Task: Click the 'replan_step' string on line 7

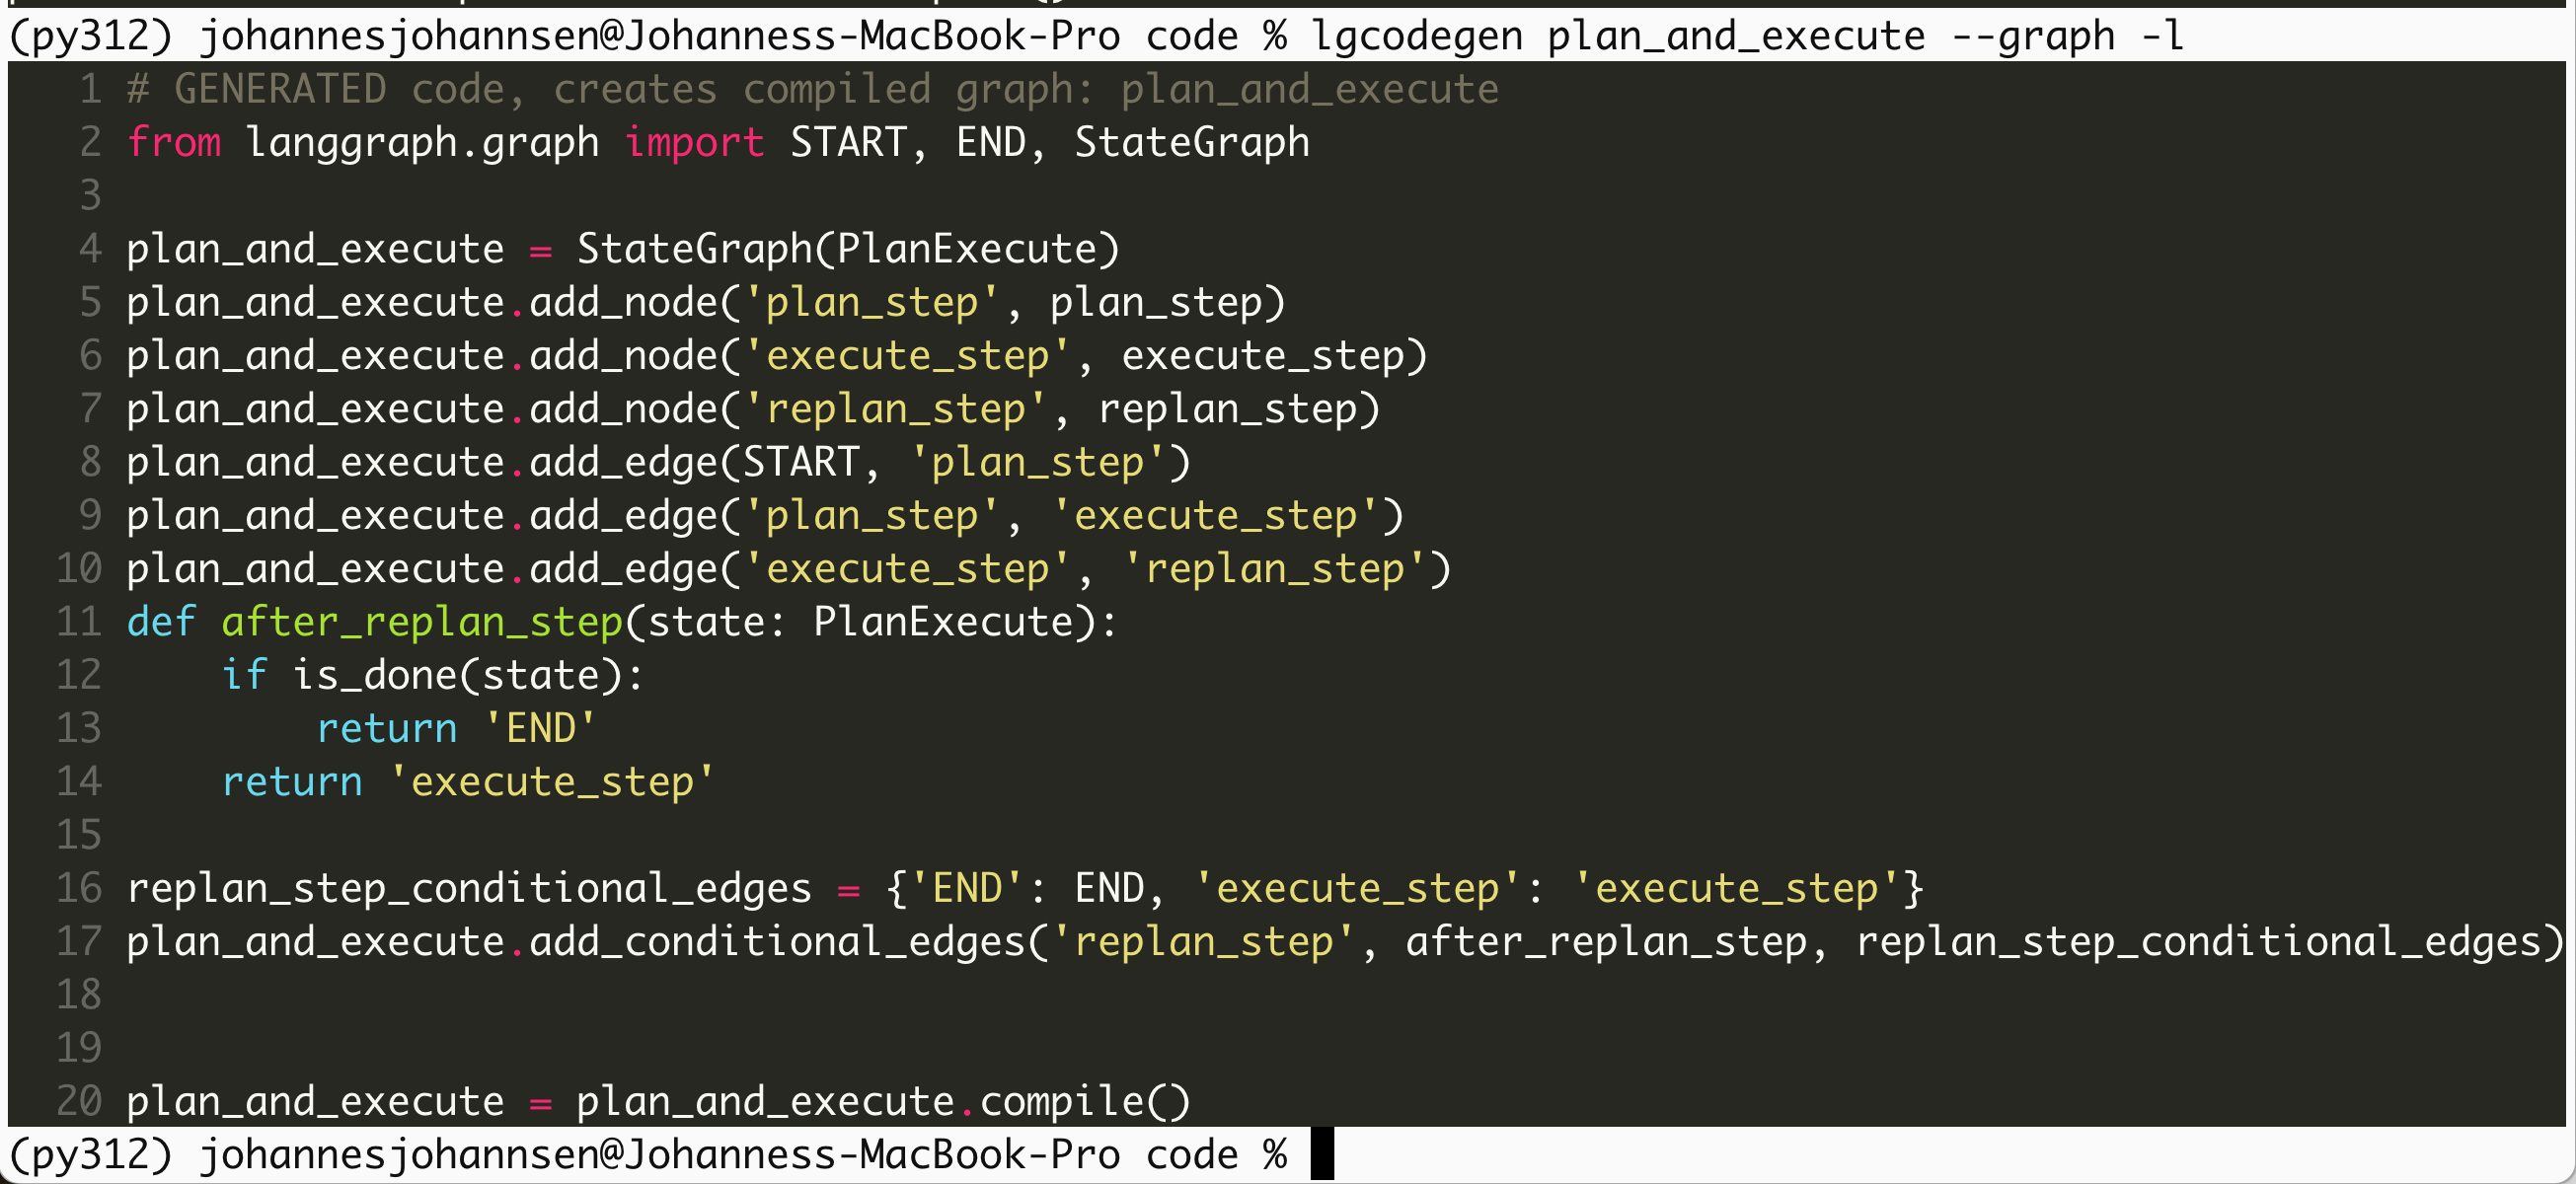Action: [x=894, y=409]
